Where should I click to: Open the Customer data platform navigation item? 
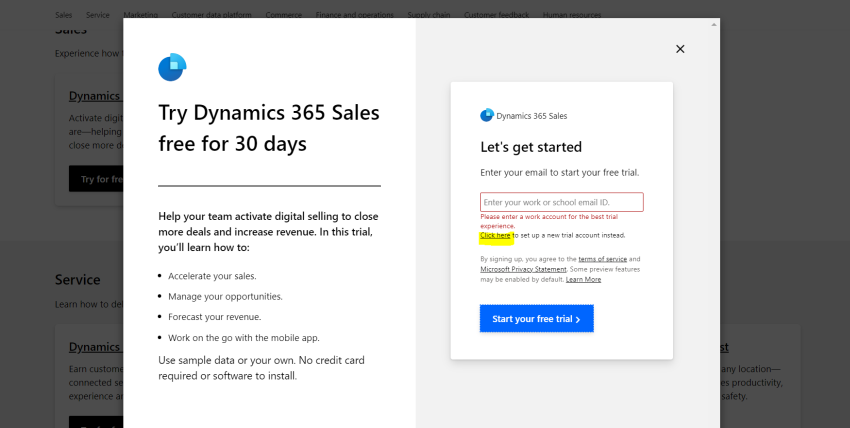pyautogui.click(x=211, y=15)
